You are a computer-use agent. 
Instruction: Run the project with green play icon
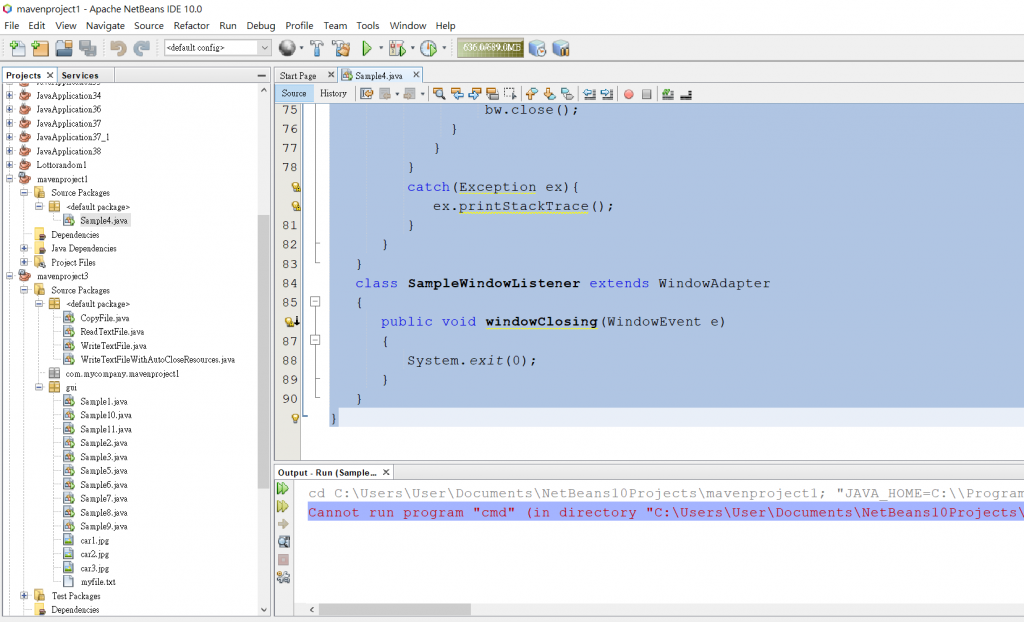coord(366,48)
